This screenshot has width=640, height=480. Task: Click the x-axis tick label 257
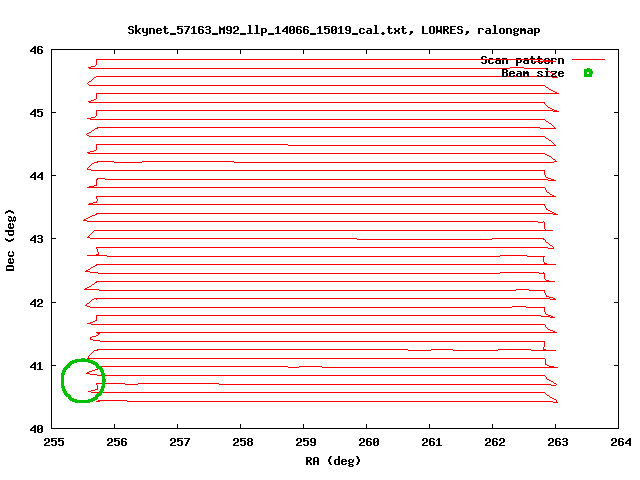click(180, 442)
